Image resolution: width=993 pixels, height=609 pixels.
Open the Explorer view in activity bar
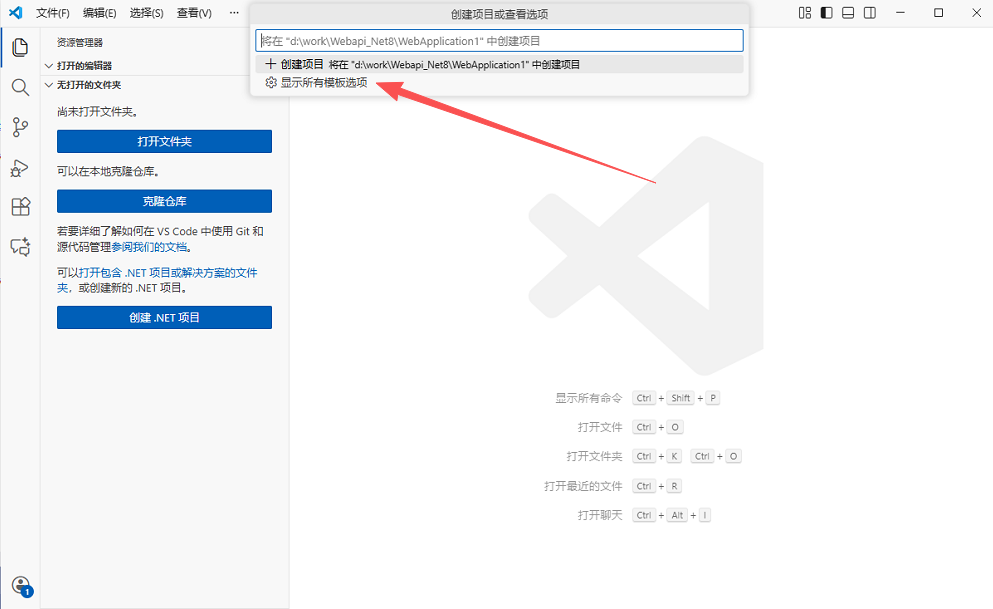tap(20, 47)
